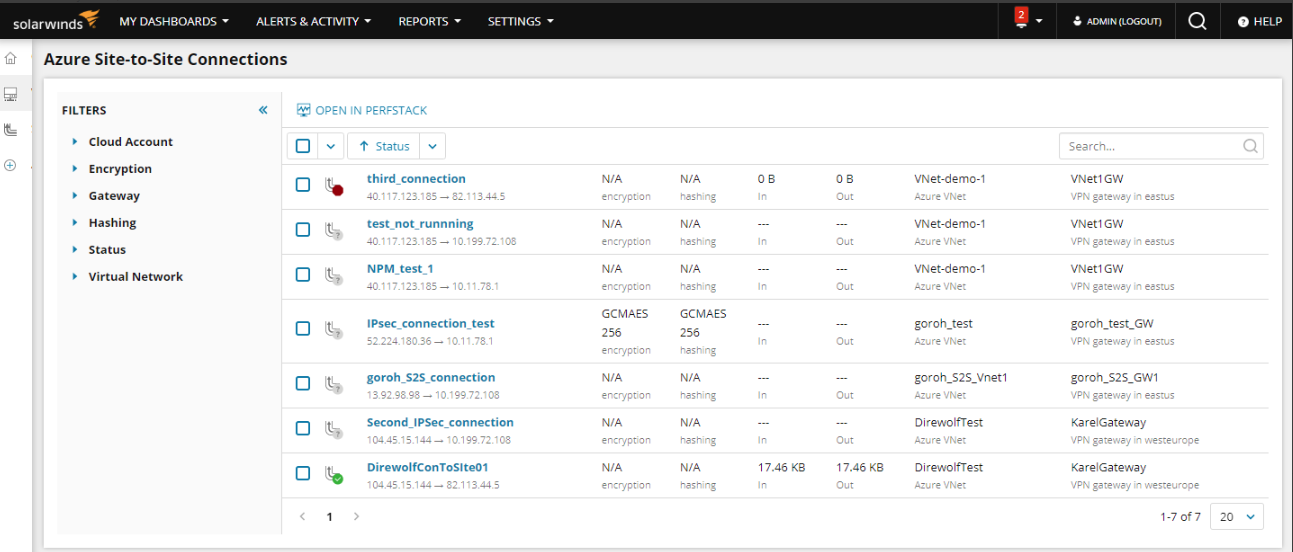Click the status icon for NPM_test_1
The width and height of the screenshot is (1293, 552).
[x=334, y=276]
